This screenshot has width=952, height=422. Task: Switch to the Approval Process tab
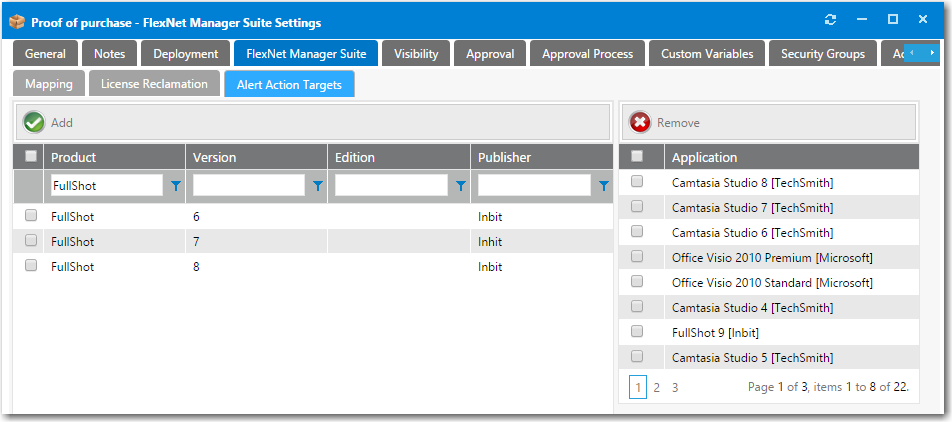[587, 54]
